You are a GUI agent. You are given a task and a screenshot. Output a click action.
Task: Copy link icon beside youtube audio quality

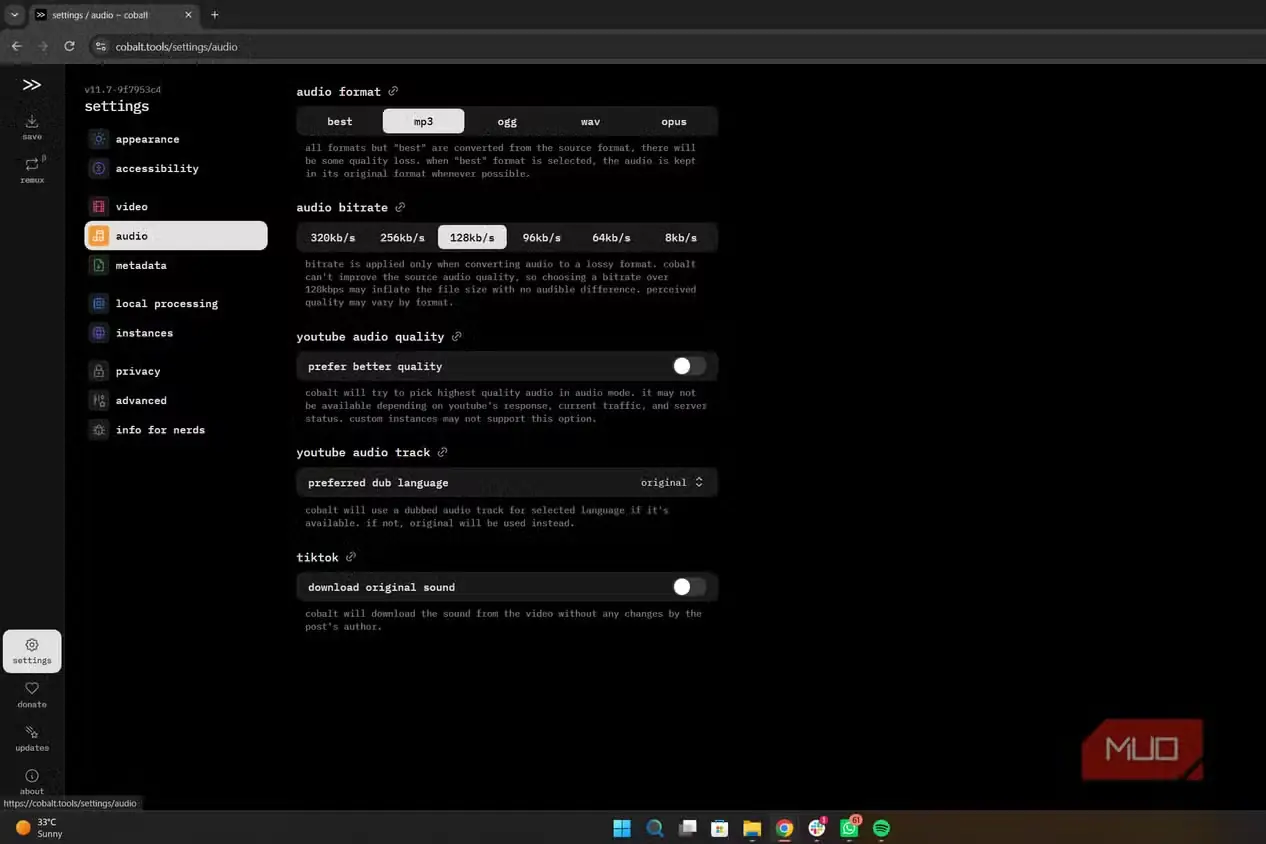point(457,337)
